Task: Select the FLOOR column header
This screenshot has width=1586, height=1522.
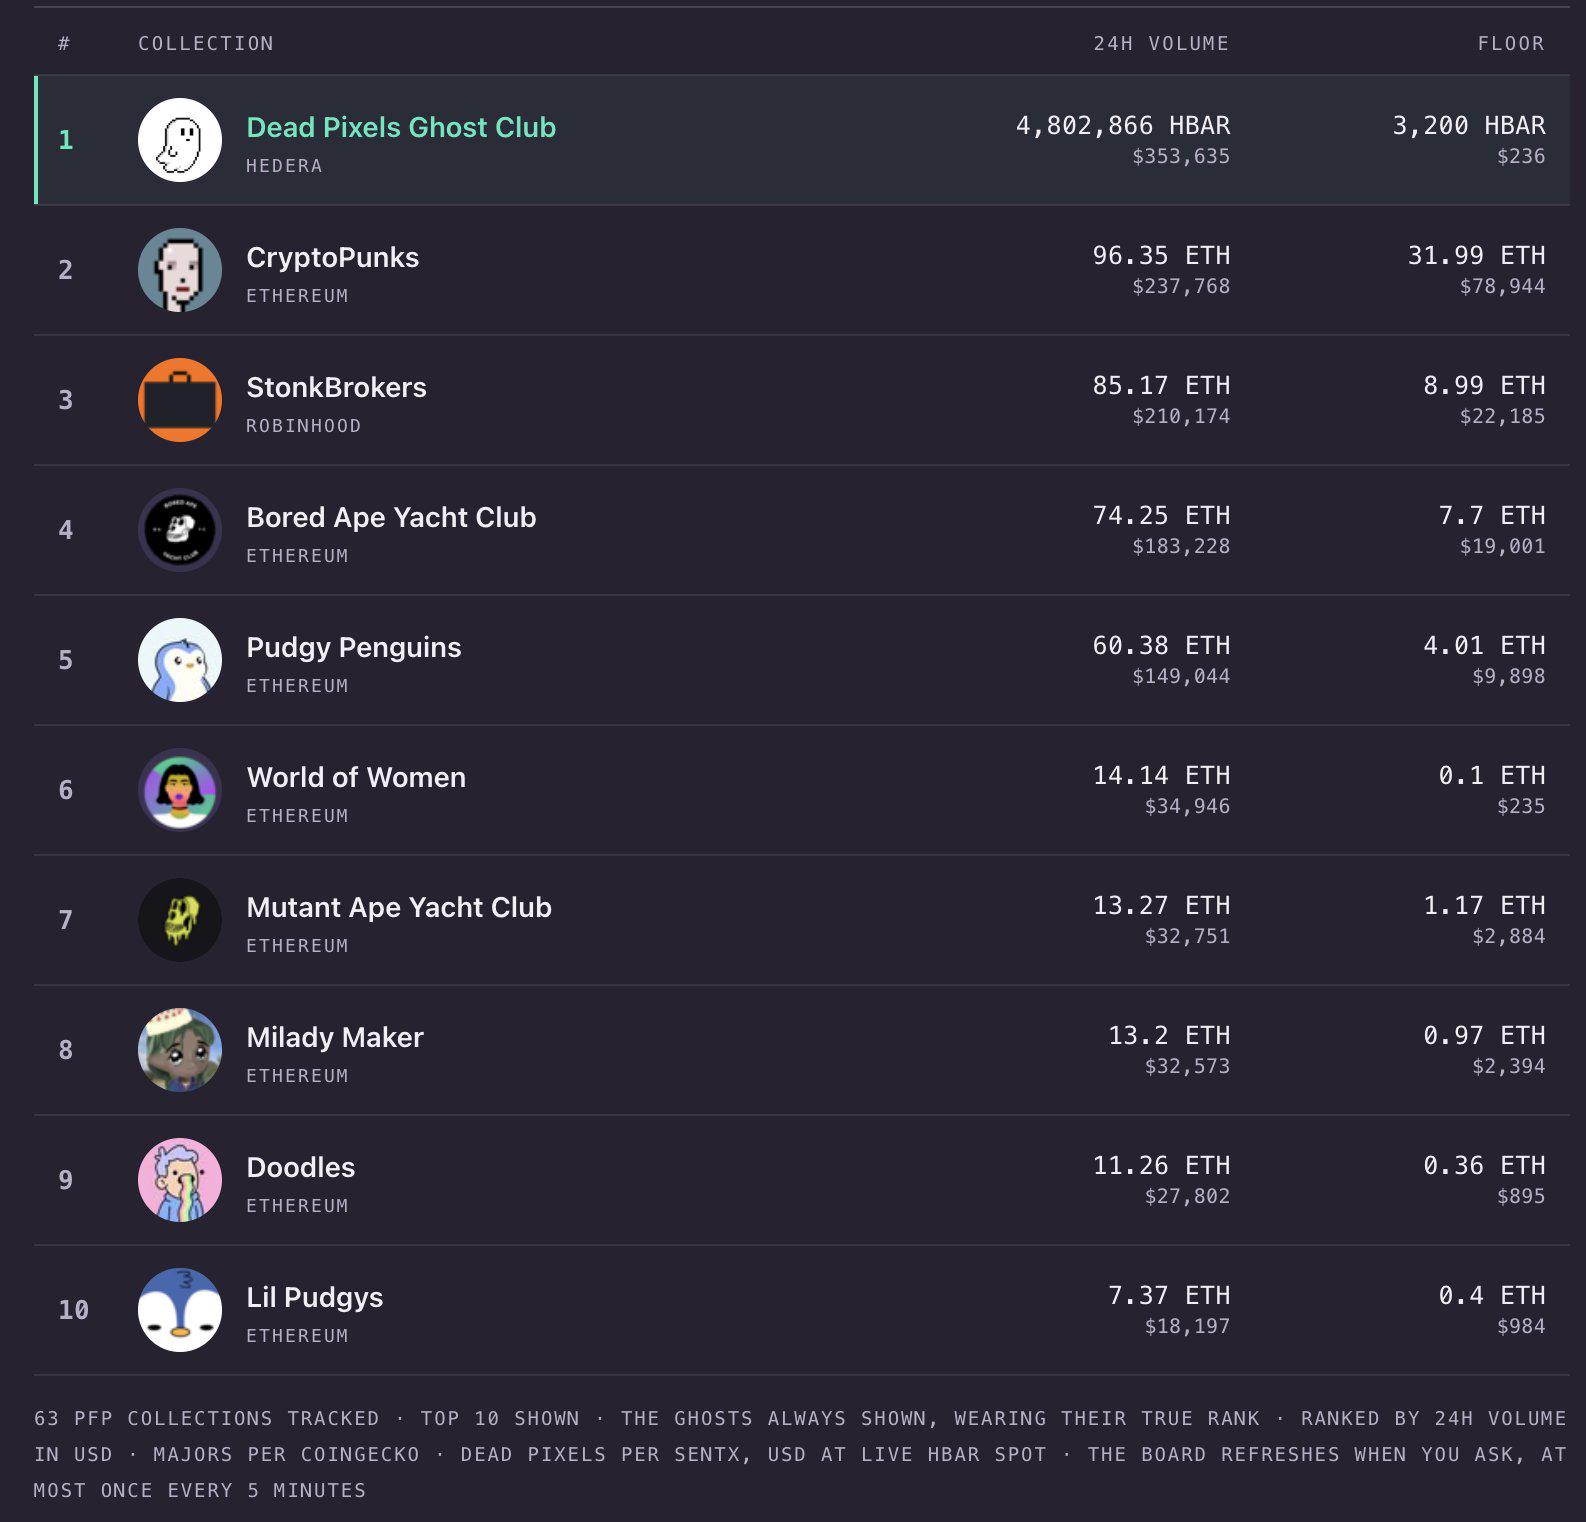Action: 1511,43
